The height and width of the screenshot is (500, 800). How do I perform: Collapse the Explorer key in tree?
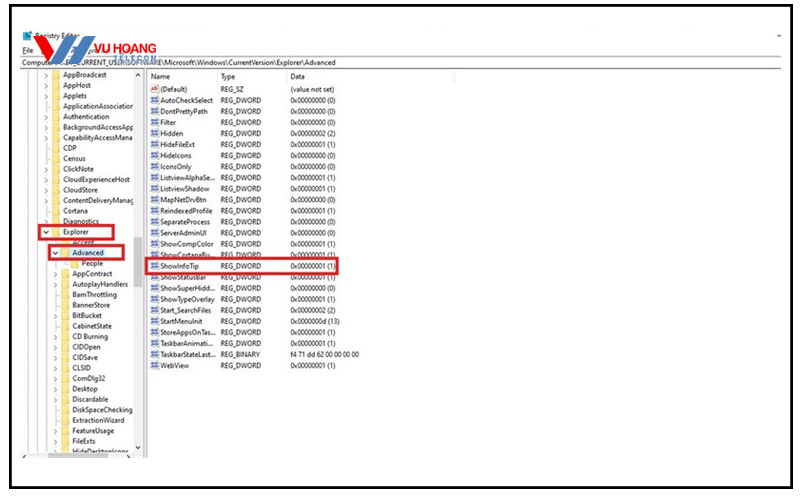45,232
